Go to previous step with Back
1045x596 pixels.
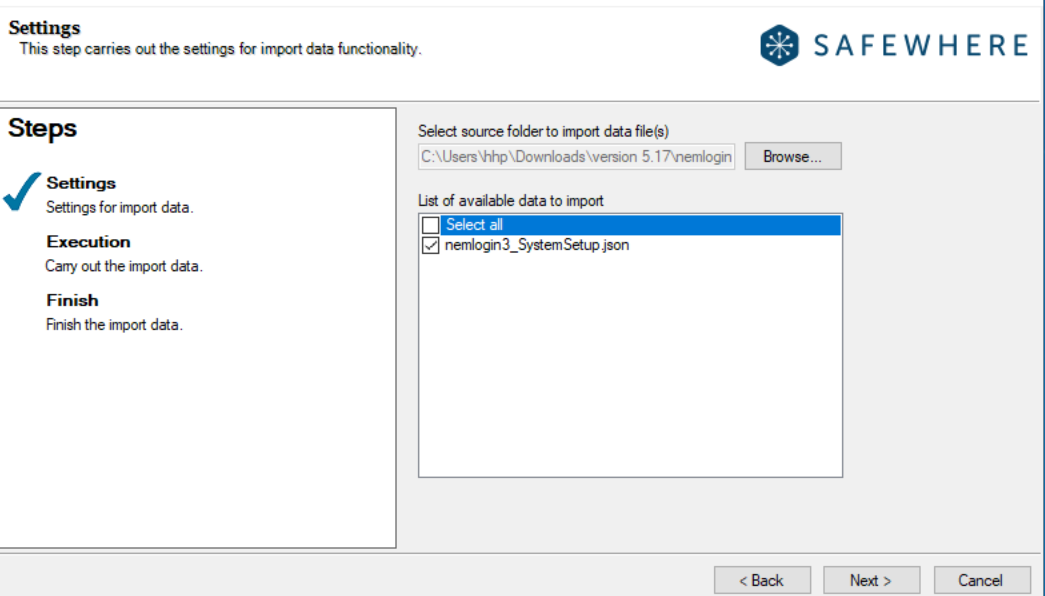(x=762, y=580)
